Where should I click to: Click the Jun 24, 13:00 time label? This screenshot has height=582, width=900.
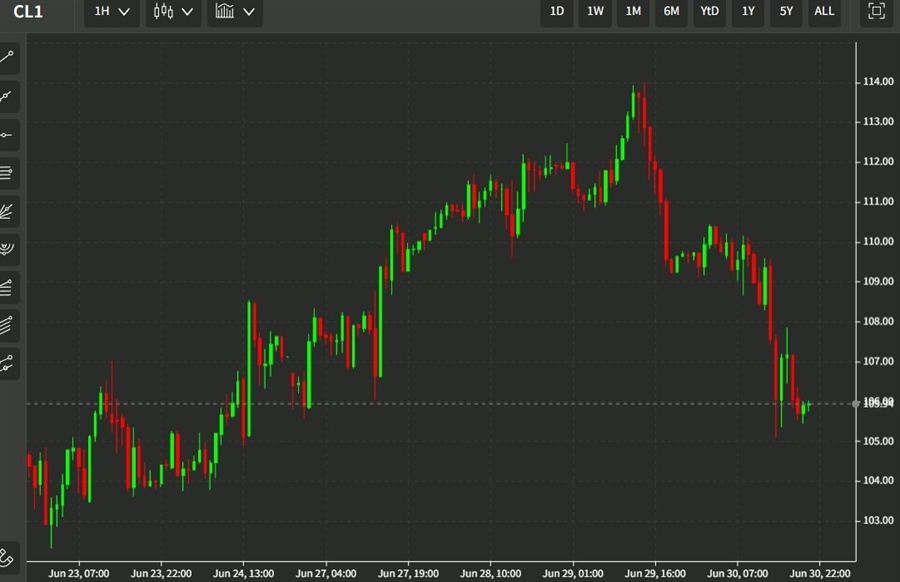click(x=243, y=573)
